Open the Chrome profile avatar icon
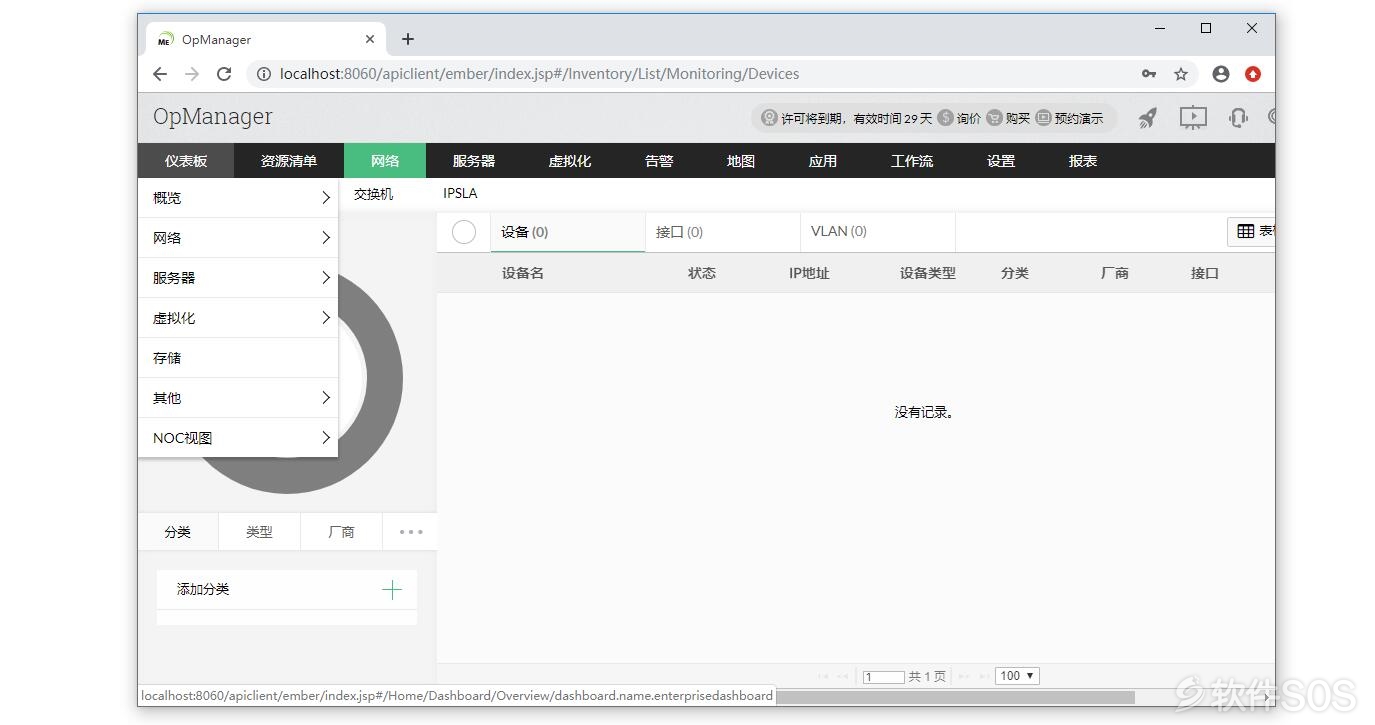 click(1220, 74)
